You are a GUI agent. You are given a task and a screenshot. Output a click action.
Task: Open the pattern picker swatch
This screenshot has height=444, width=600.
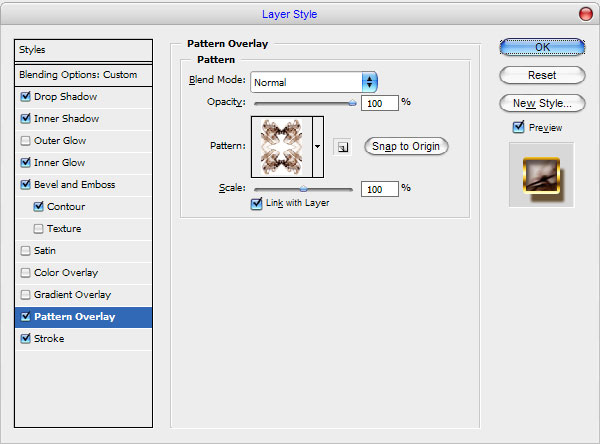click(x=282, y=147)
